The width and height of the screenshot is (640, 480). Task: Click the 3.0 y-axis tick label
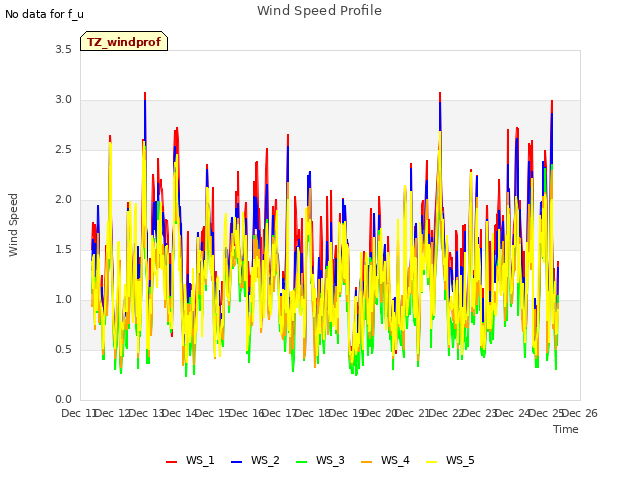[x=63, y=100]
